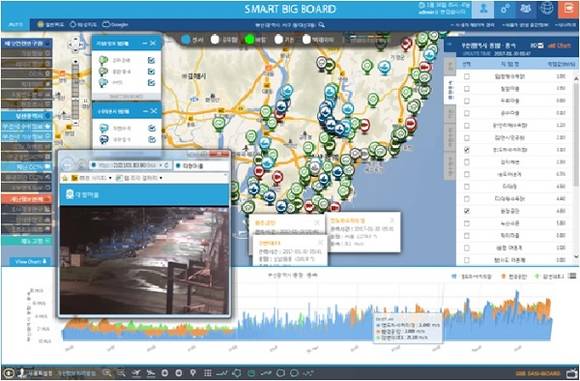Click the map pin icon in bottom toolbar
Screen dimensions: 580x381
click(193, 373)
